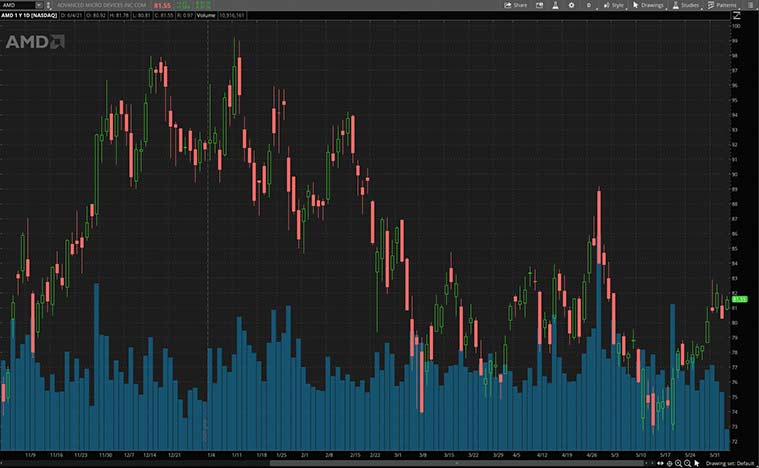Screen dimensions: 759x468
Task: Expand the symbol selector dropdown arrow
Action: tap(38, 5)
